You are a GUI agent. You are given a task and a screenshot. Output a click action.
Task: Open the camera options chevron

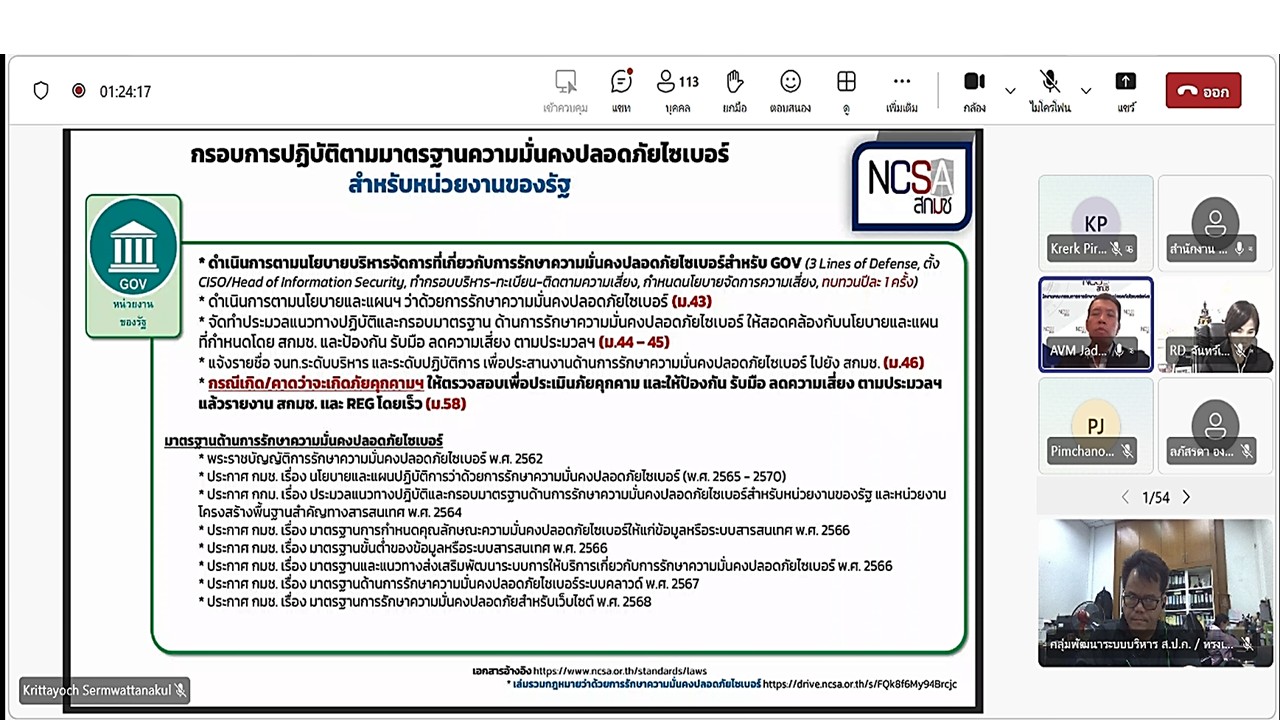pos(1010,88)
